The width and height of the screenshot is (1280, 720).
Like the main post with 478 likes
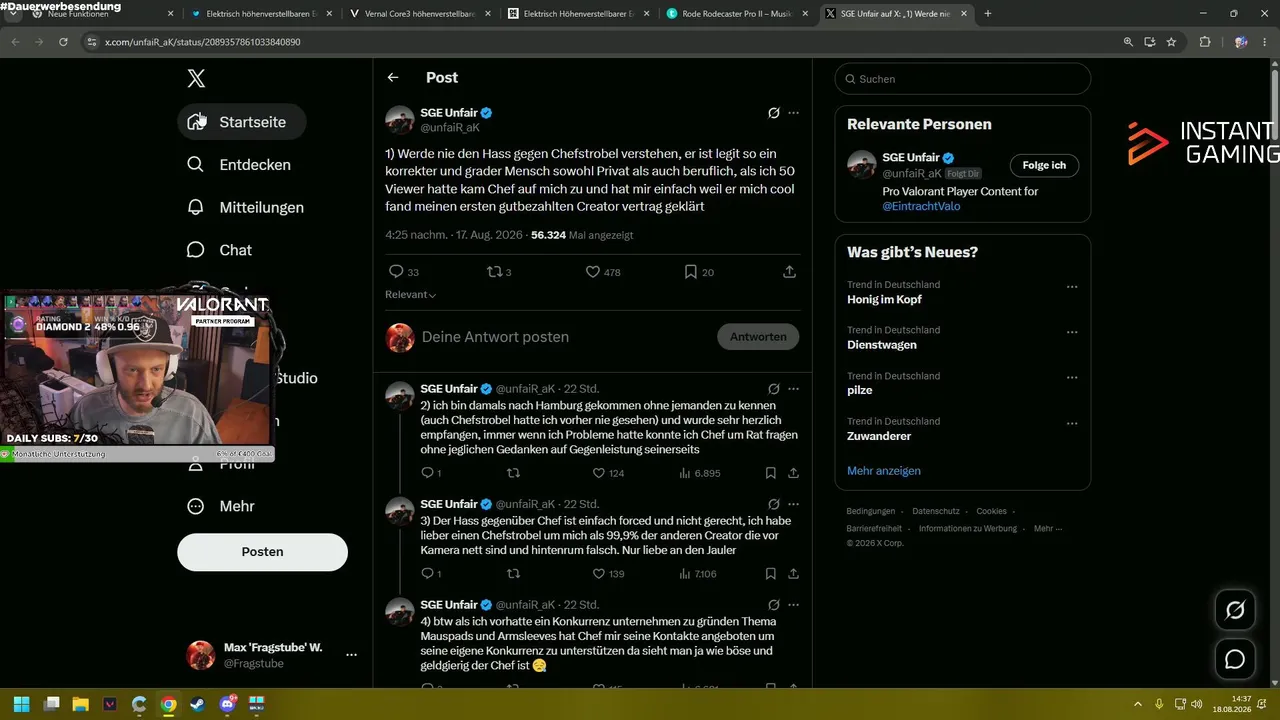592,271
